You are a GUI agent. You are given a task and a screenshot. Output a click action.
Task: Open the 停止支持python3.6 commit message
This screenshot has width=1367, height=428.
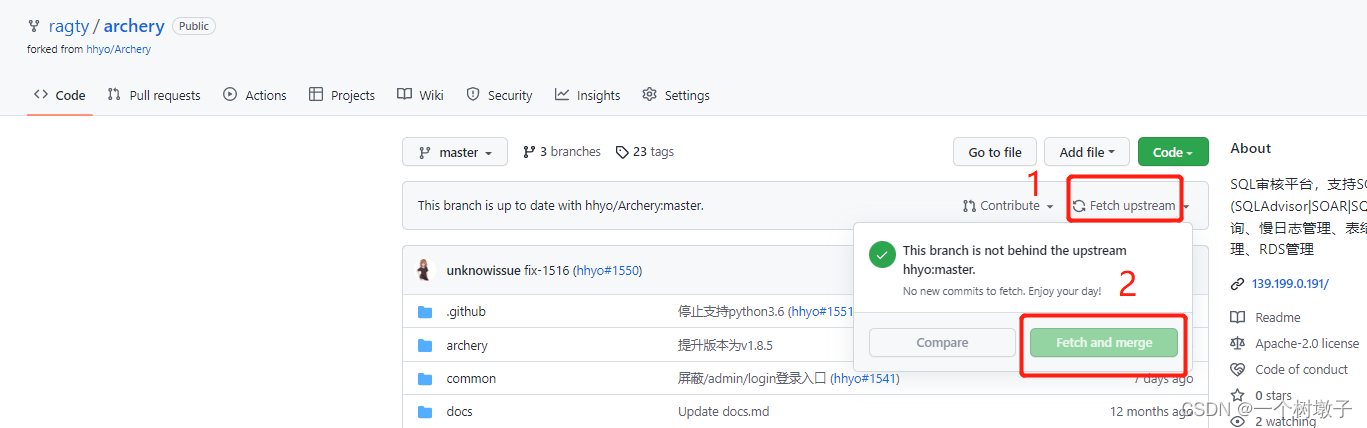click(731, 312)
